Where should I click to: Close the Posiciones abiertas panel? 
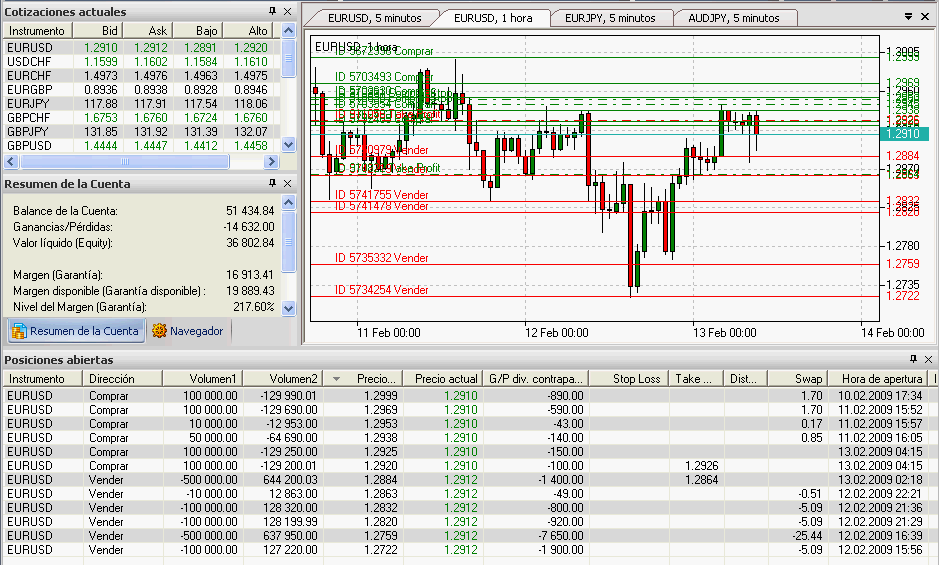(x=928, y=359)
